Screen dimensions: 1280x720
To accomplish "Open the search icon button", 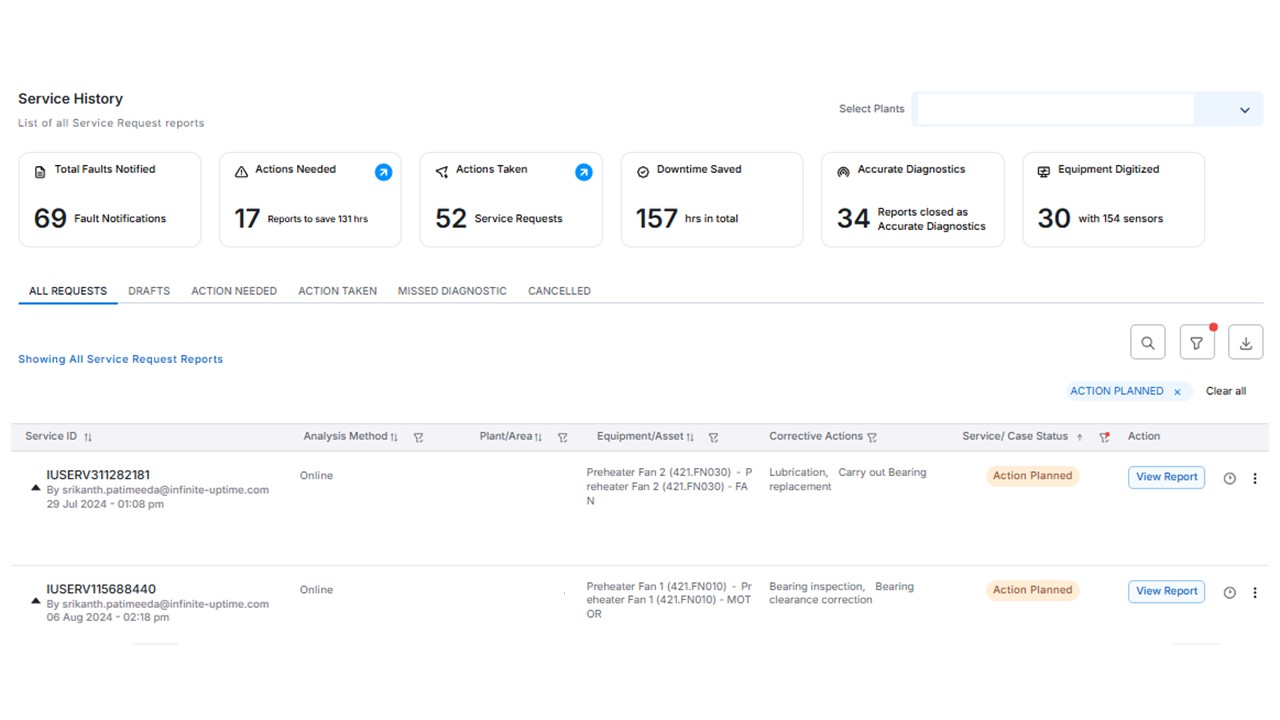I will coord(1147,343).
